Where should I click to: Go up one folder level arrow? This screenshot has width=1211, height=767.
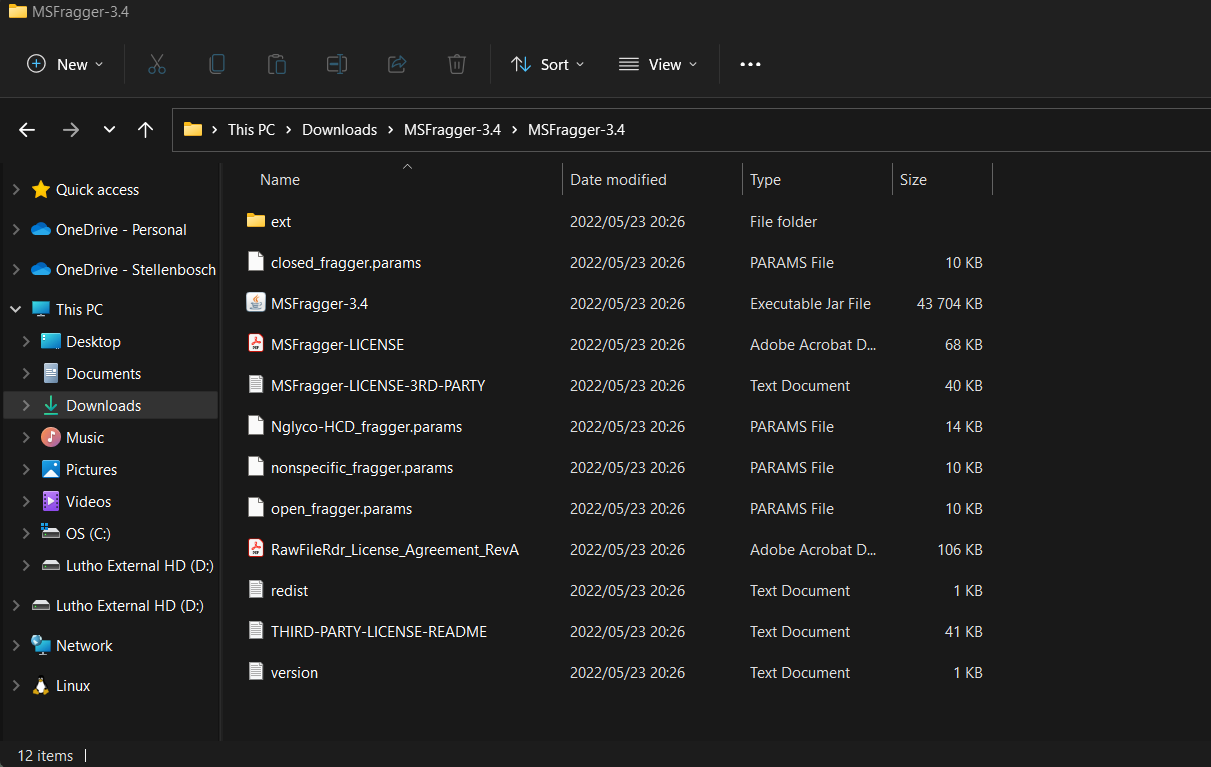click(146, 129)
